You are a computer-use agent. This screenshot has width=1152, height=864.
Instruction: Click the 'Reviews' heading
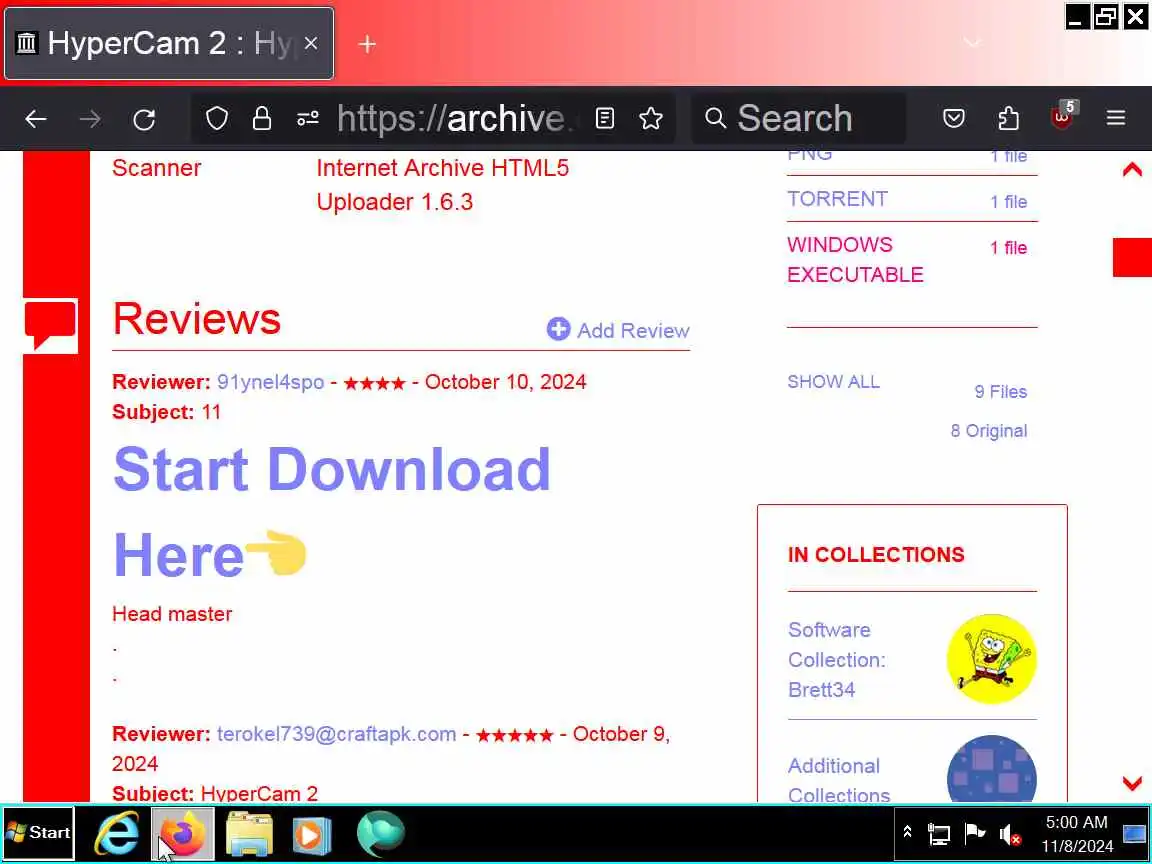tap(196, 319)
